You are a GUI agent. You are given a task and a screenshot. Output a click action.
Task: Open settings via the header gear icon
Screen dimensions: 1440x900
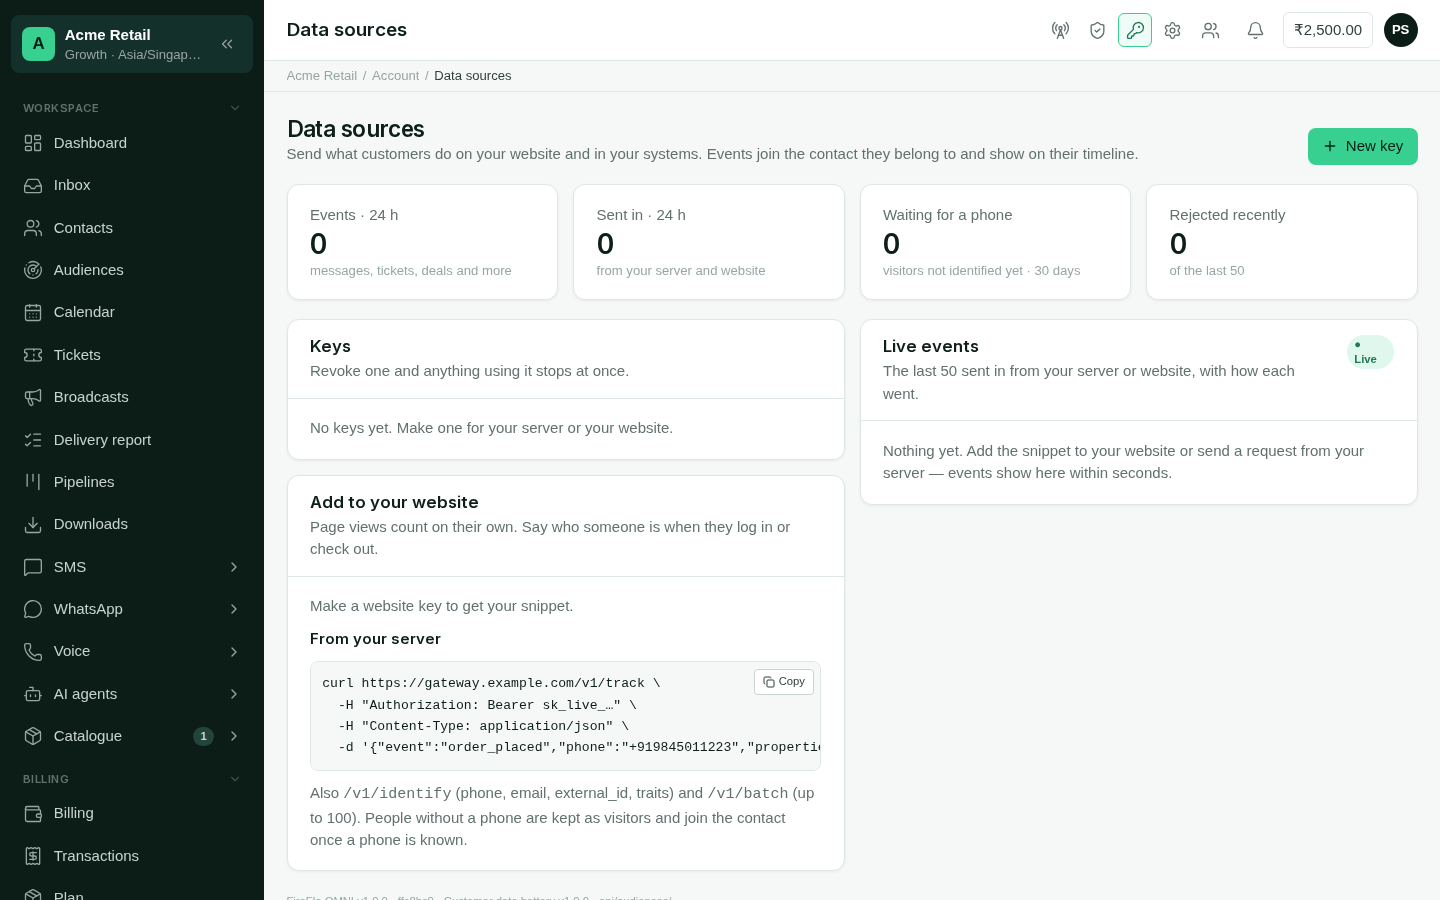(x=1173, y=30)
